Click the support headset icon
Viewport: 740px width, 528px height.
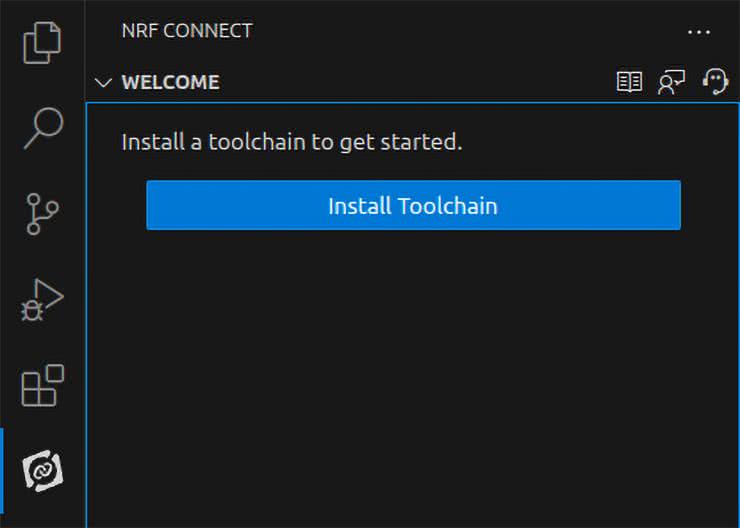[715, 82]
